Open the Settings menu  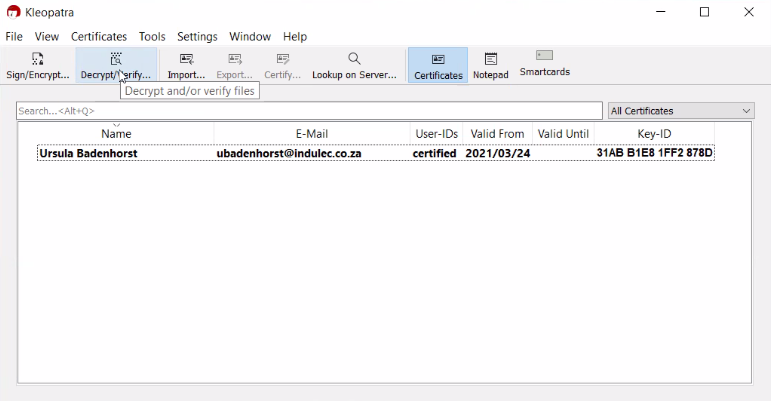click(x=197, y=37)
